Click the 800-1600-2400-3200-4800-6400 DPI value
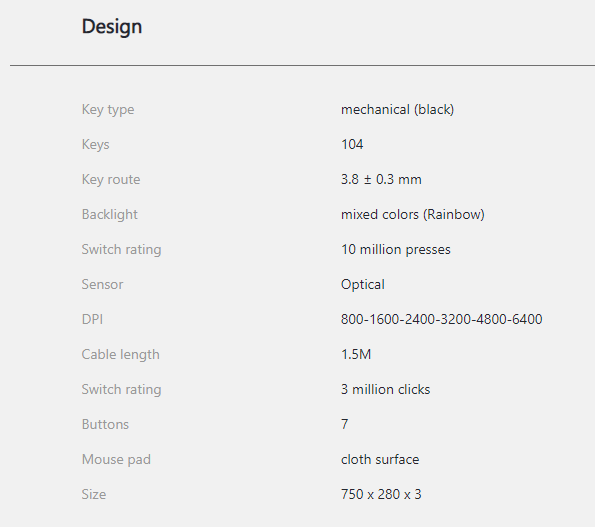 point(441,319)
